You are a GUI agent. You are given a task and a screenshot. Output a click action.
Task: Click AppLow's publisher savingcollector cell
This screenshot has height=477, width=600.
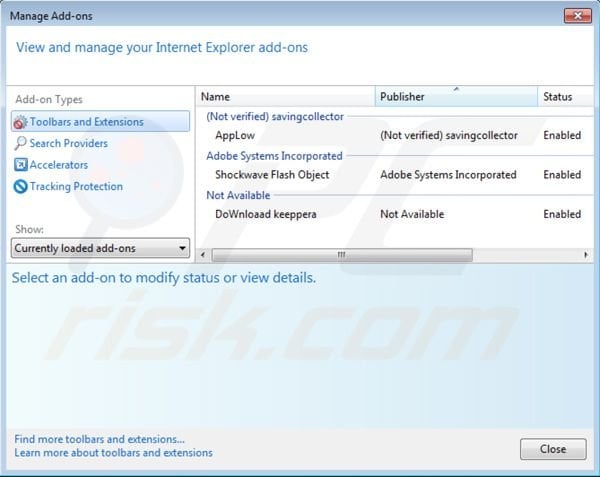(449, 135)
